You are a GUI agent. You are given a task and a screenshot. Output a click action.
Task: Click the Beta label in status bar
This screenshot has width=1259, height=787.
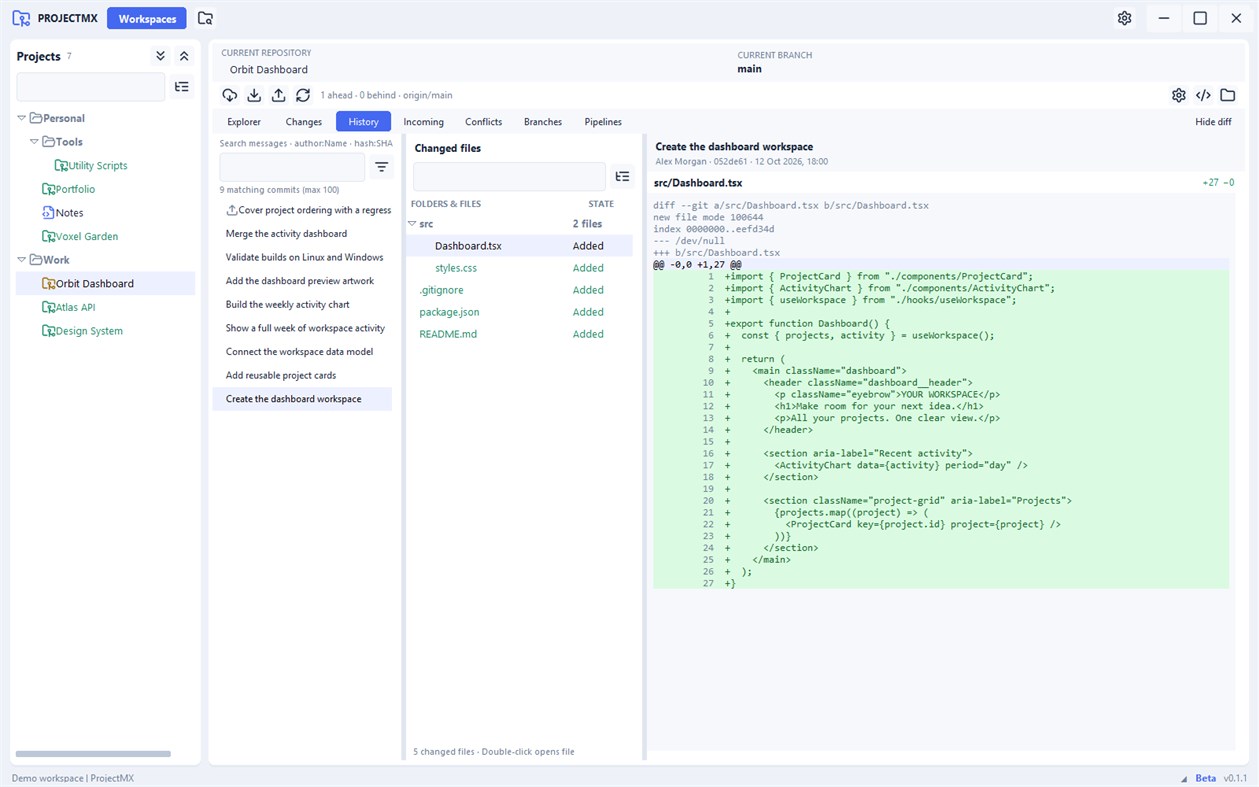pos(1205,778)
